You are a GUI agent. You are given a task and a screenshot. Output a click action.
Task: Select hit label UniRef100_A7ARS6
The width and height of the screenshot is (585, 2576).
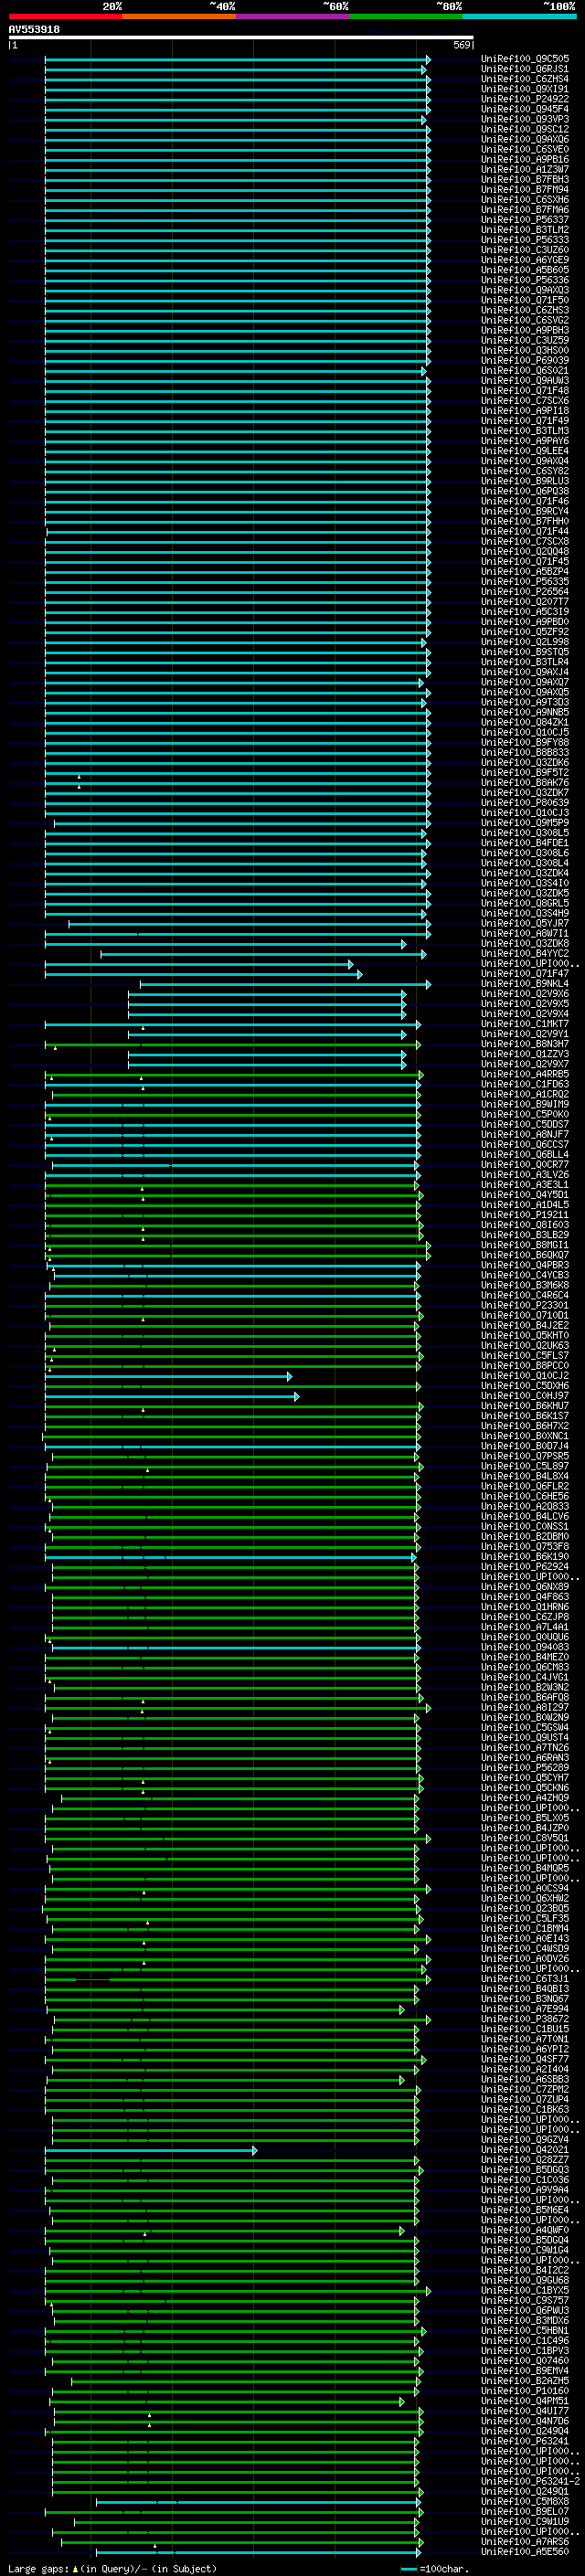click(525, 2541)
